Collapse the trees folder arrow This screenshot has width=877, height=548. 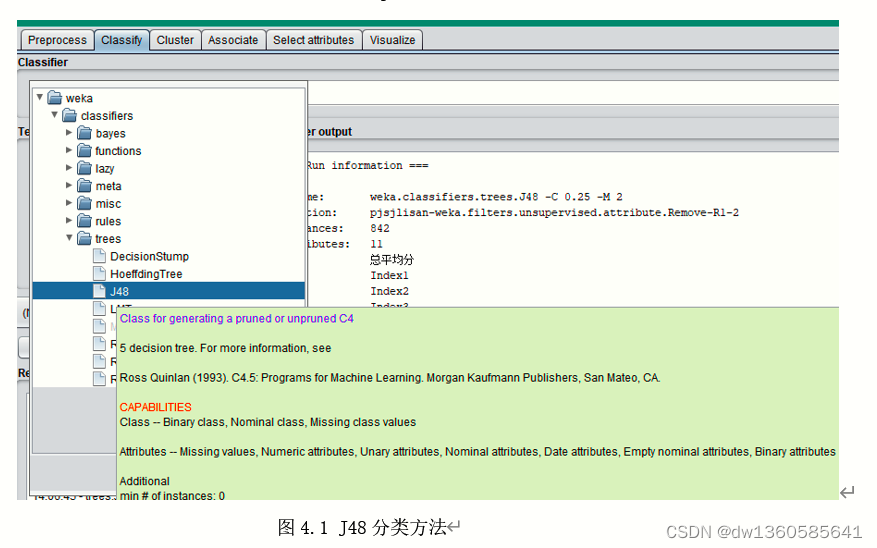[x=69, y=238]
